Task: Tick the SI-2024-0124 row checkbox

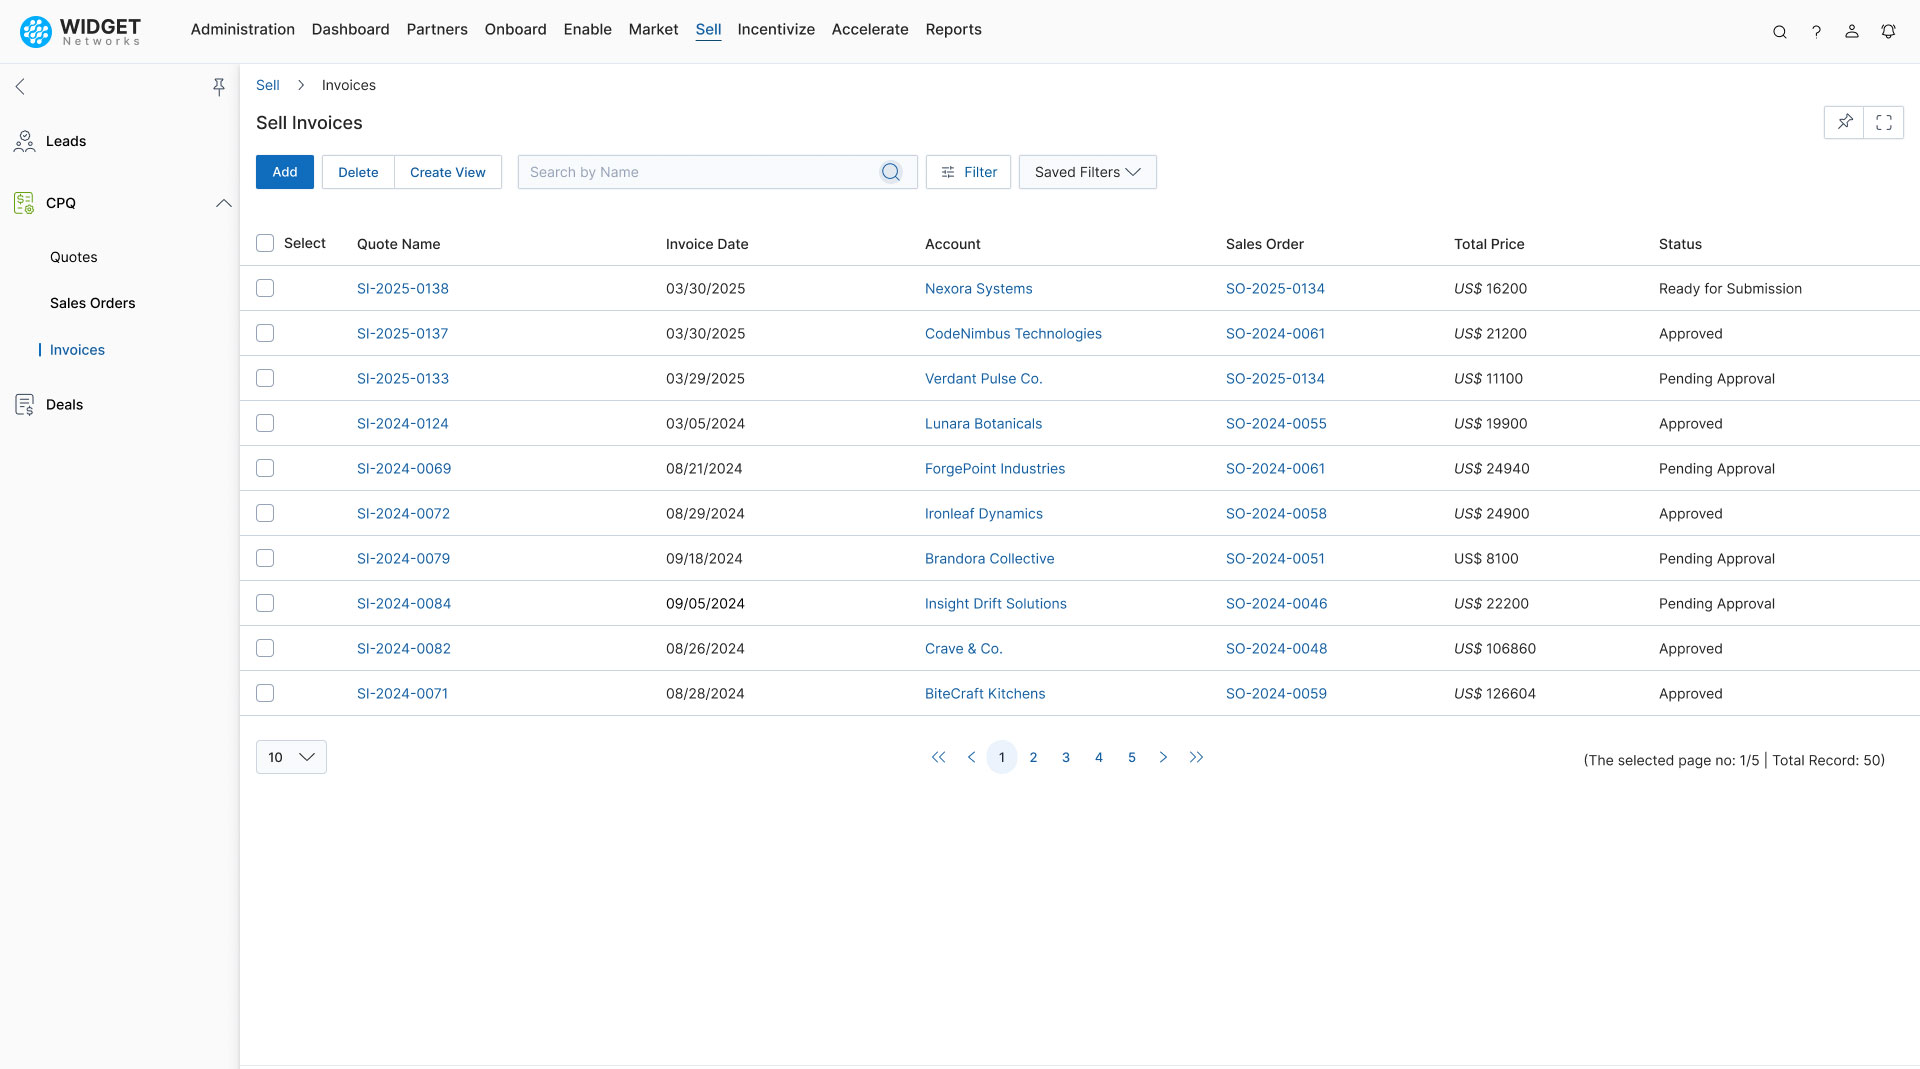Action: click(x=265, y=423)
